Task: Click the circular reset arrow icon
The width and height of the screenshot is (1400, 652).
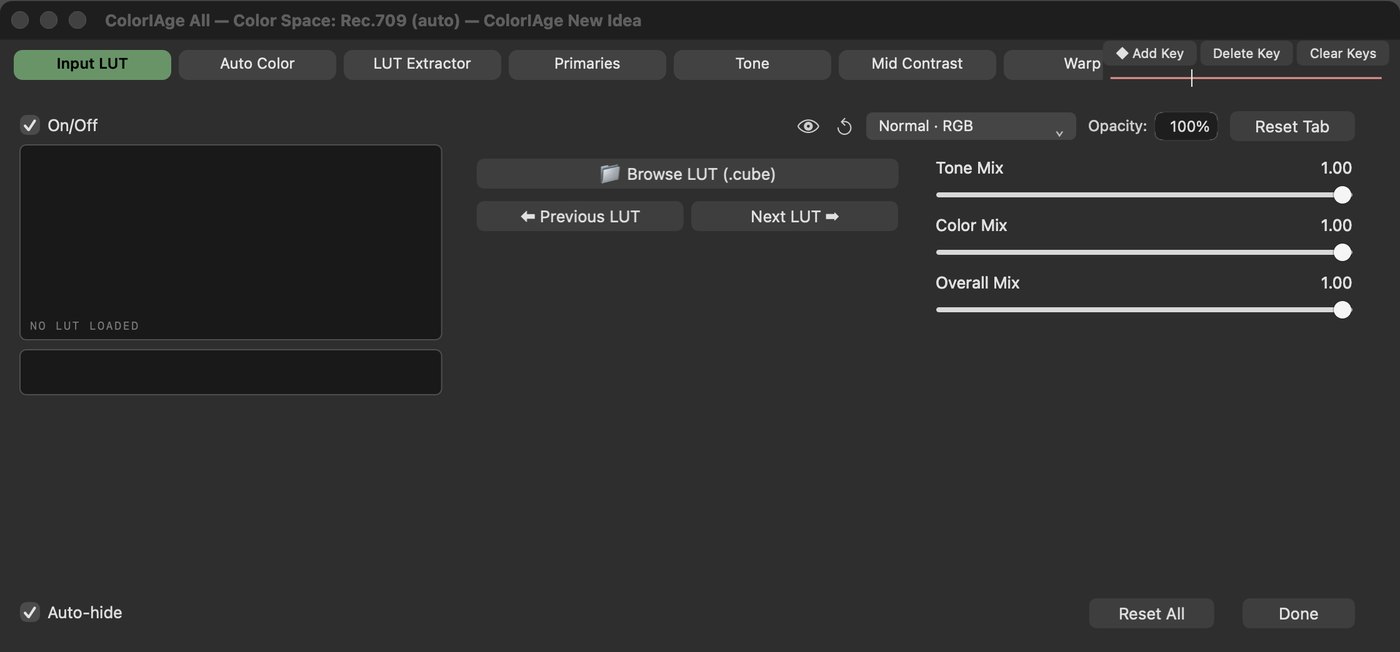Action: 844,126
